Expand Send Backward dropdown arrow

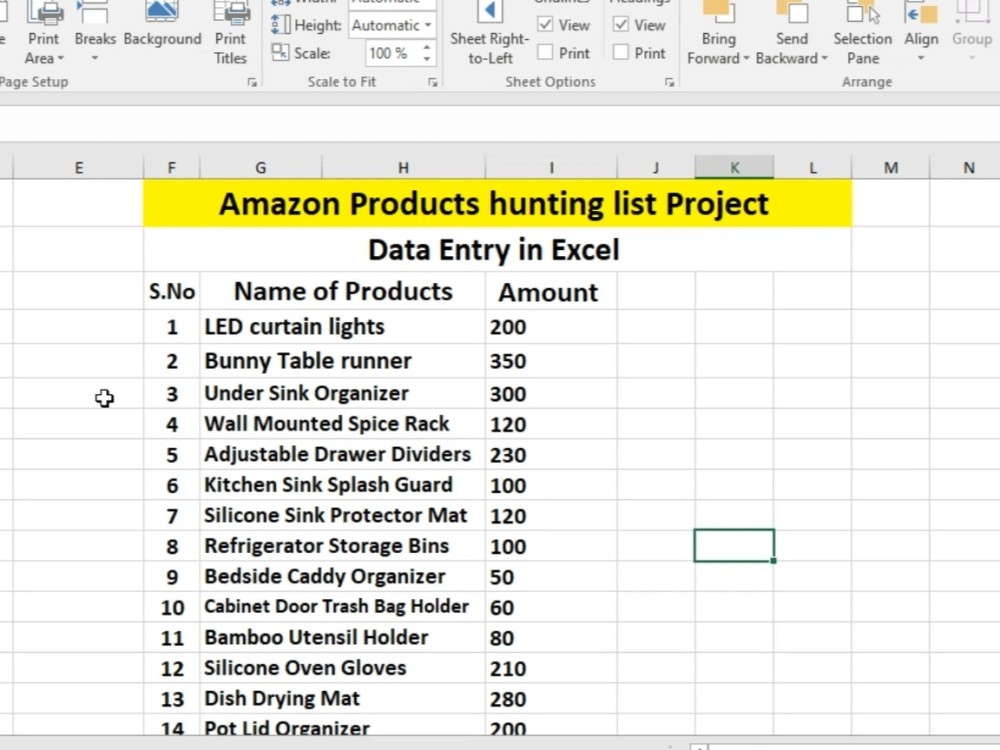pyautogui.click(x=824, y=59)
